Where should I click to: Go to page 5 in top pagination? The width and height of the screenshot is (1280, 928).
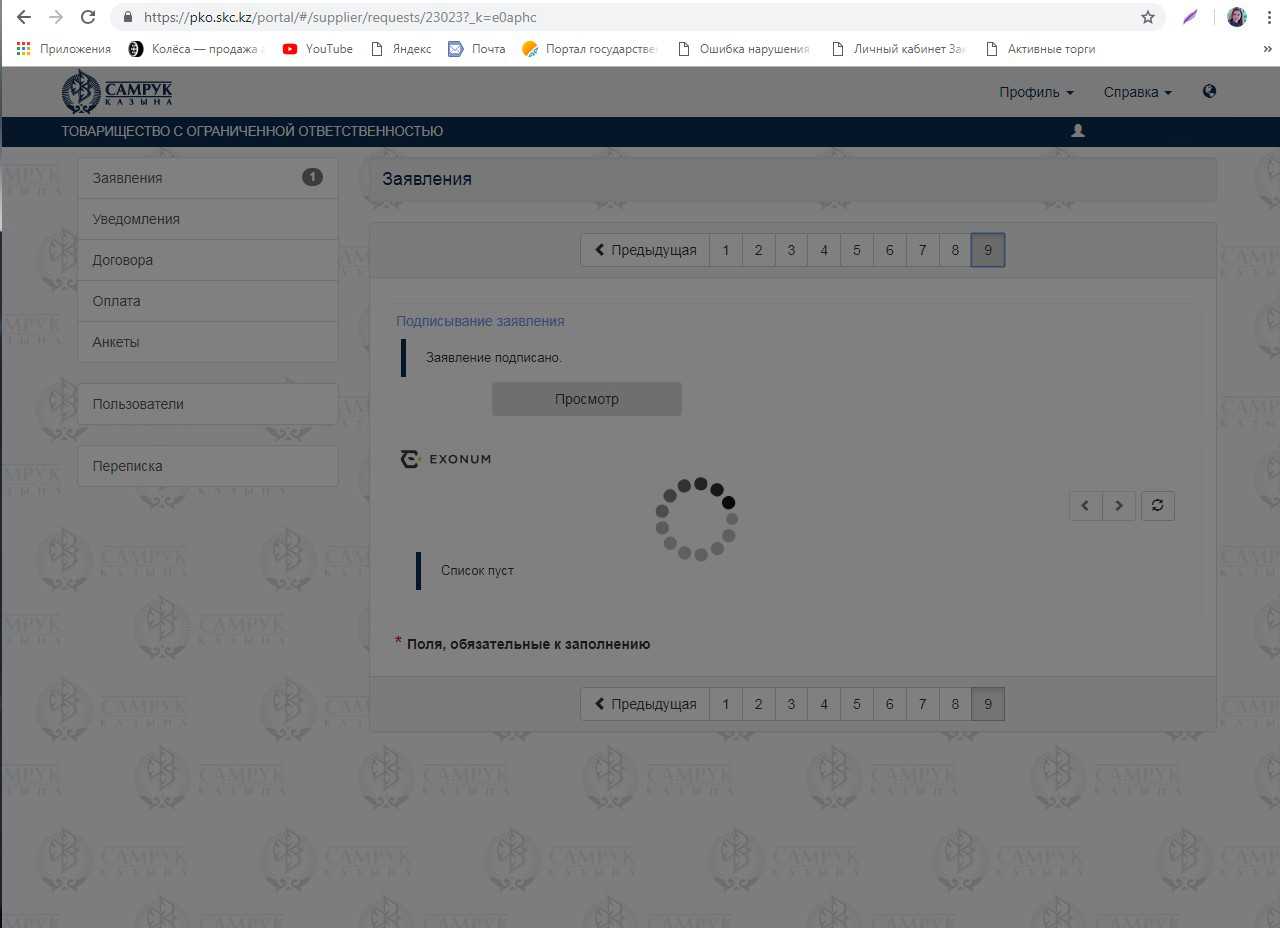coord(856,250)
